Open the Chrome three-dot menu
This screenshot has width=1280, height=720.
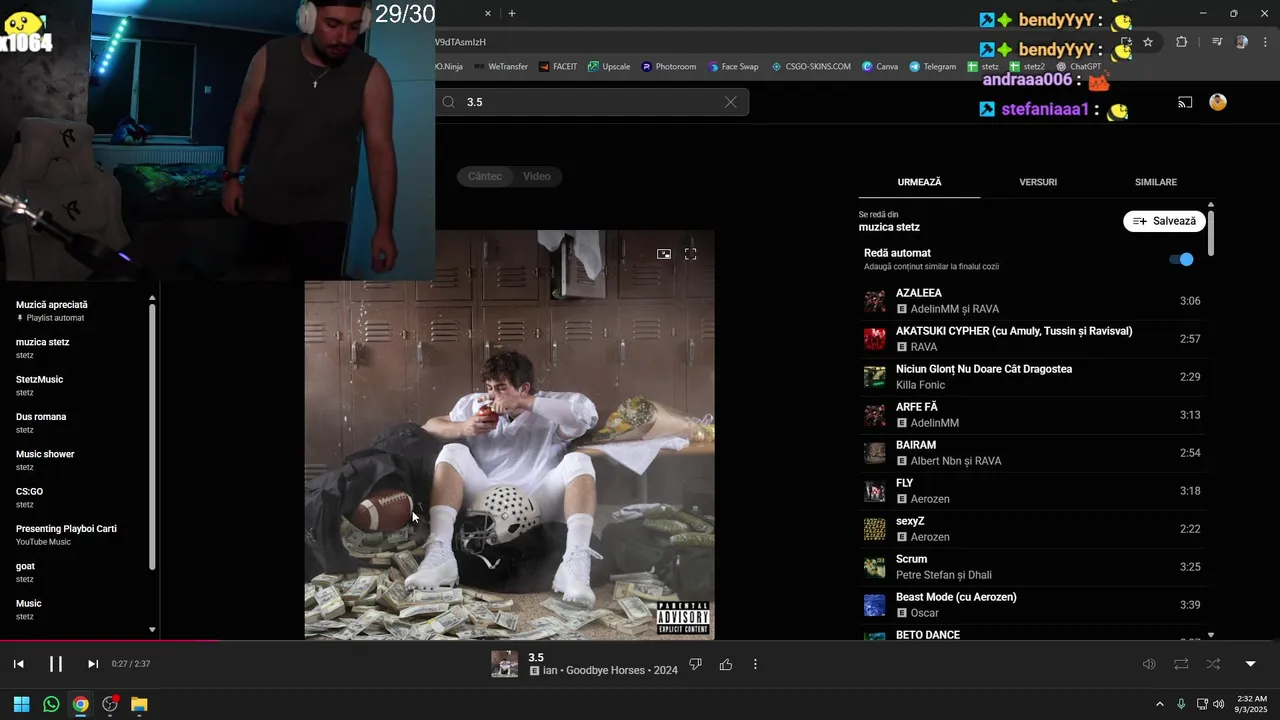click(1265, 42)
